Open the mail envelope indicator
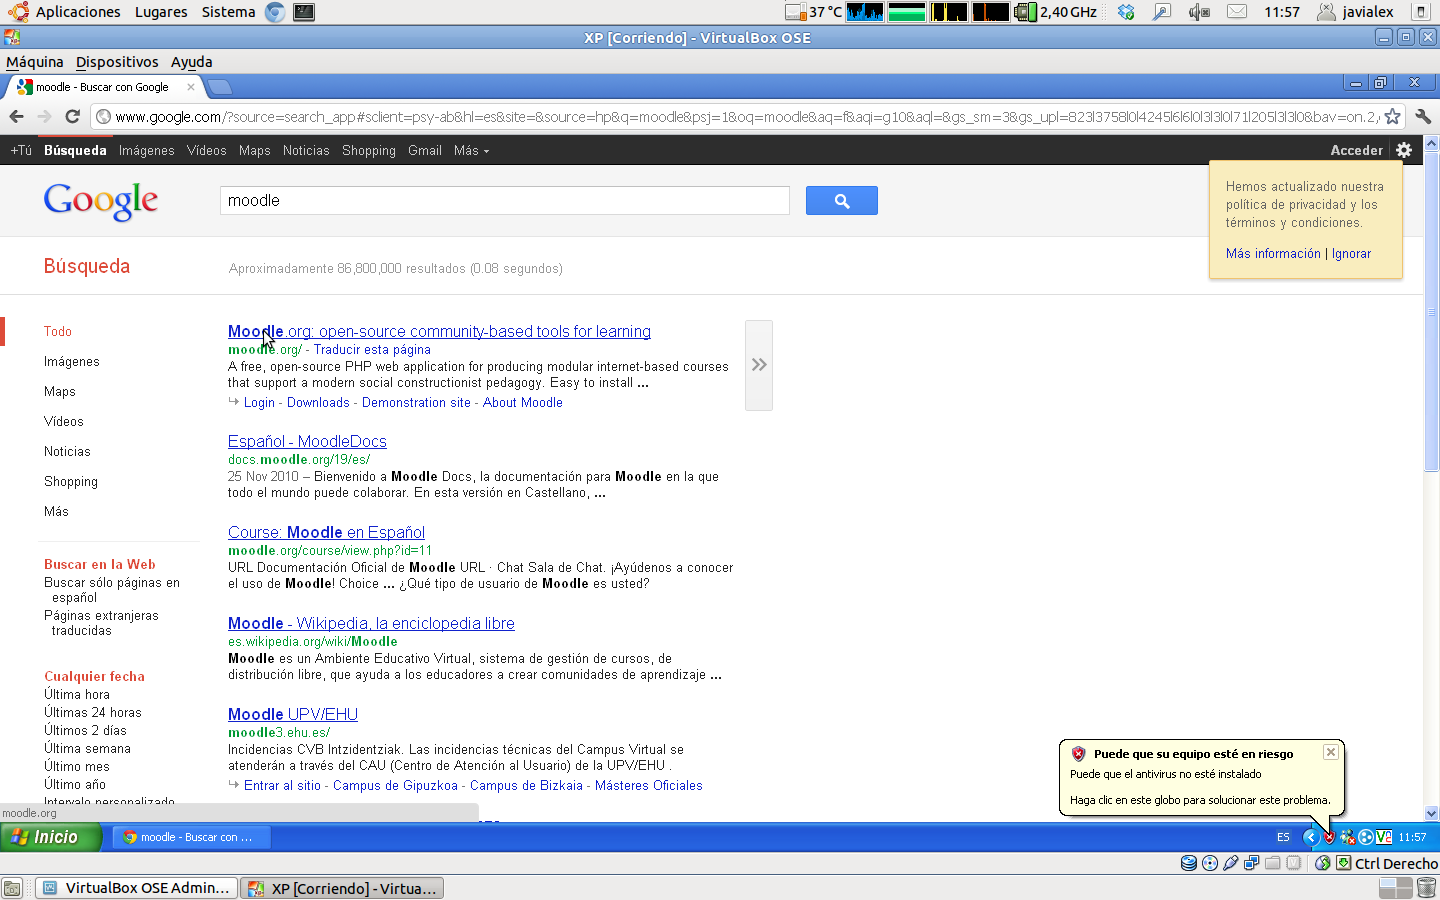 pyautogui.click(x=1237, y=12)
